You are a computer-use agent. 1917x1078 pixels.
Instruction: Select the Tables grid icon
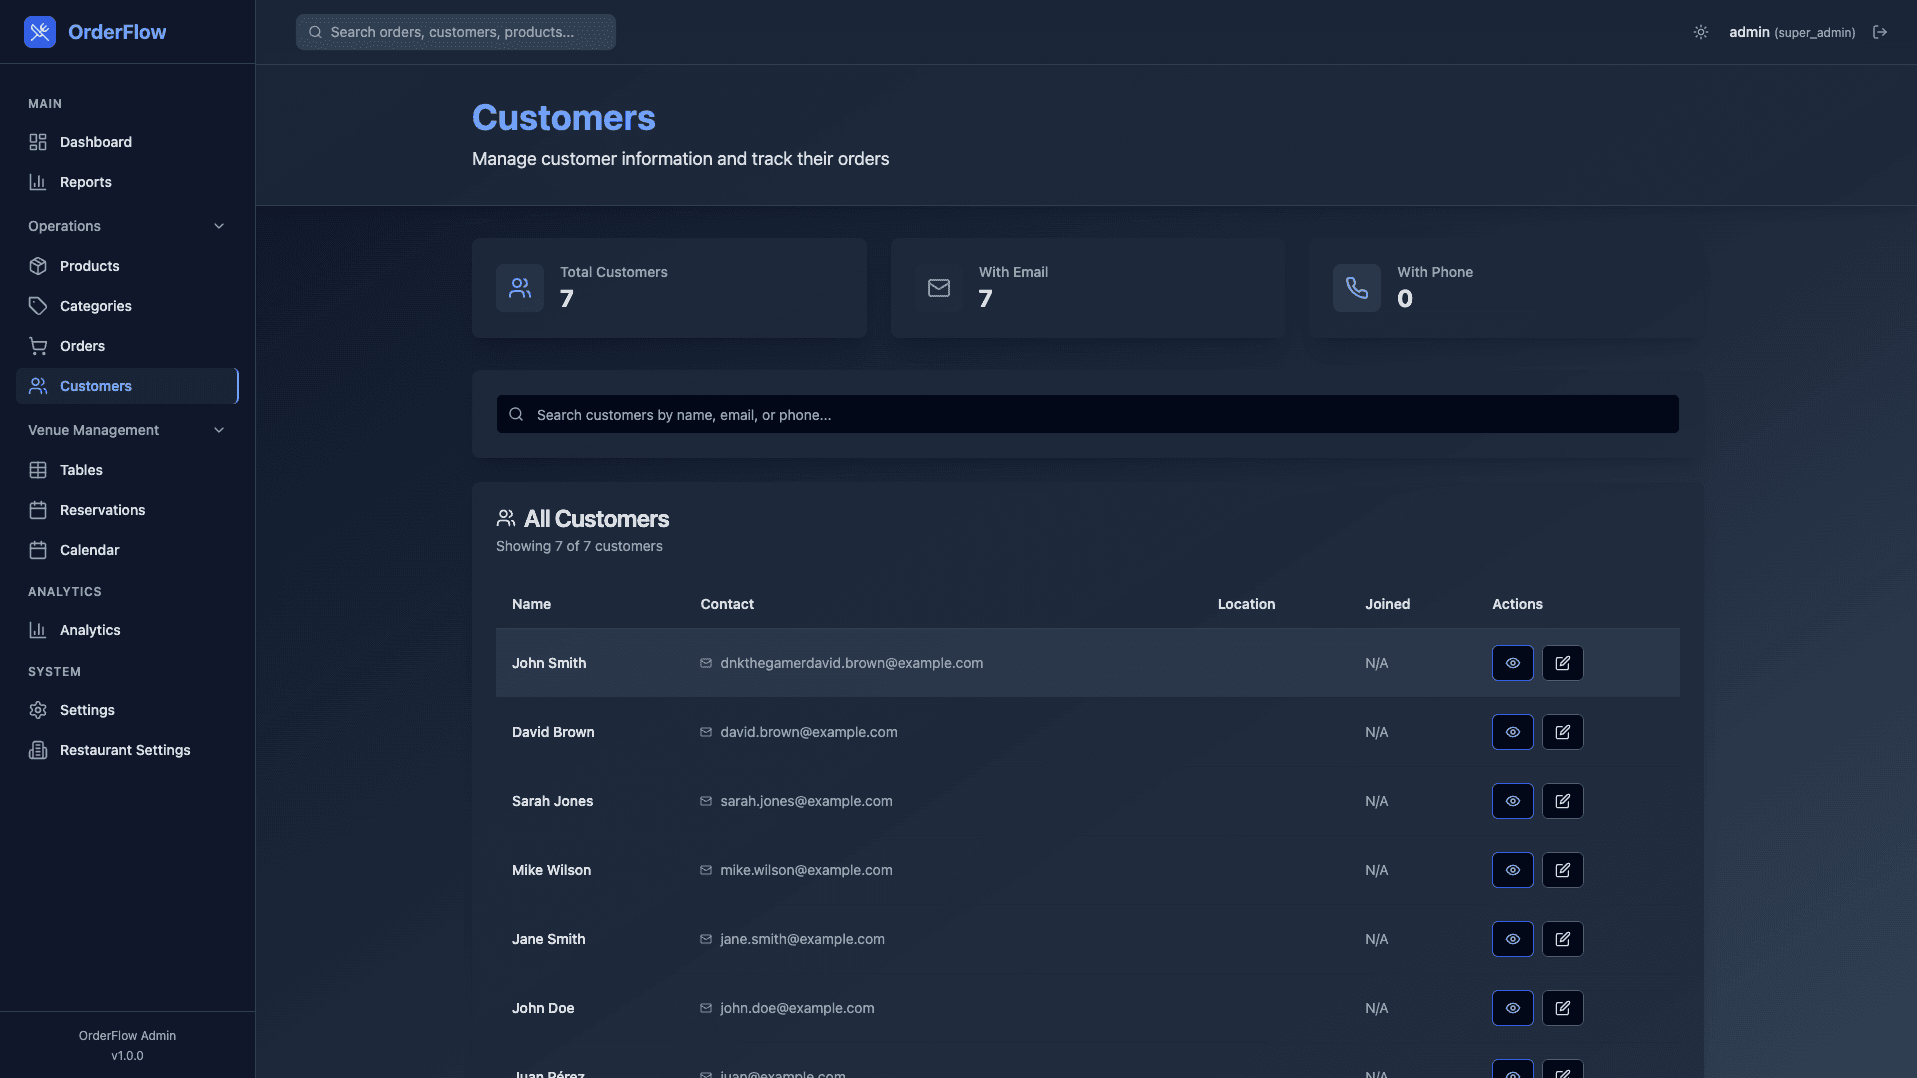37,470
